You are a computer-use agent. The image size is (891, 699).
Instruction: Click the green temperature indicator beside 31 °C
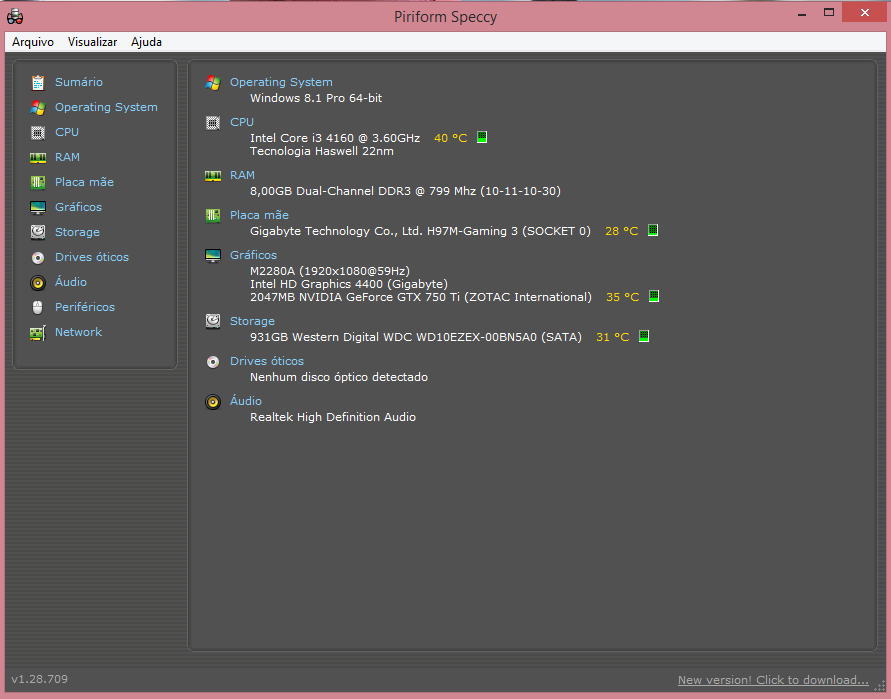pyautogui.click(x=644, y=336)
